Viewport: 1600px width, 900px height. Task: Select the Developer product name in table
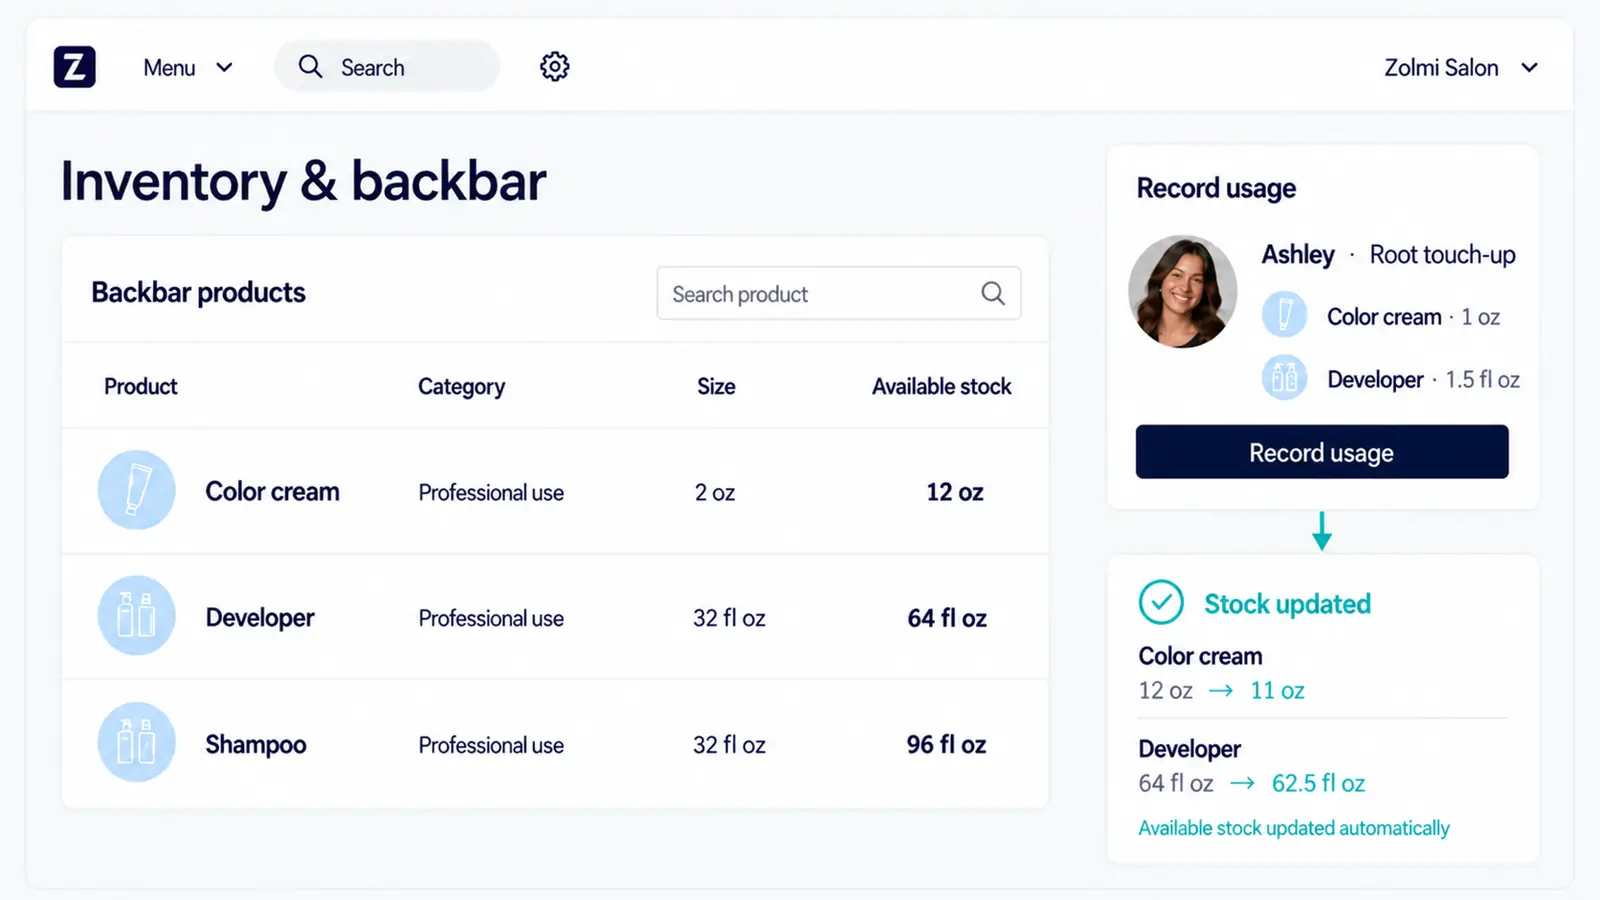point(260,618)
